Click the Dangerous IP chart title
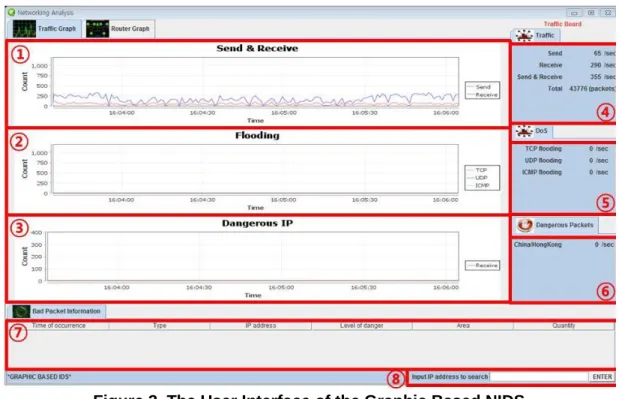Viewport: 619px width, 399px height. pyautogui.click(x=257, y=223)
